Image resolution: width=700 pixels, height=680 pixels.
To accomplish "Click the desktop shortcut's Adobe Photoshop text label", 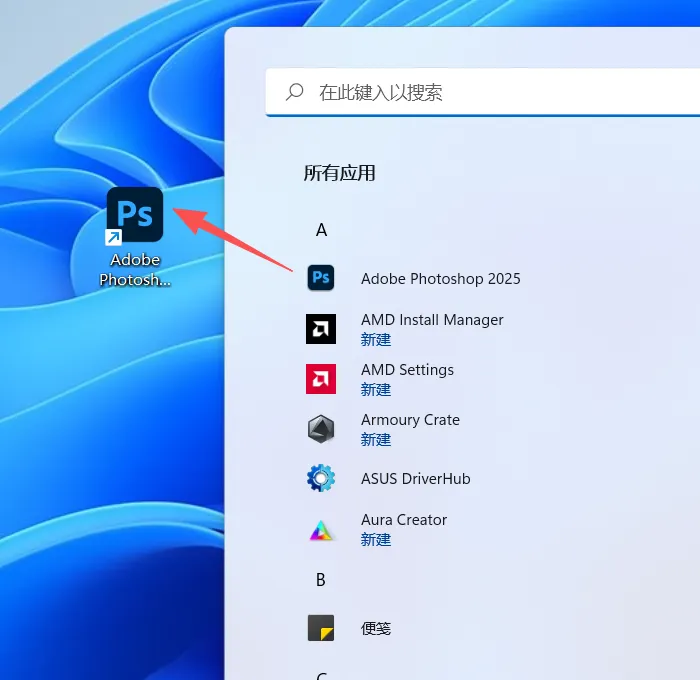I will [135, 270].
